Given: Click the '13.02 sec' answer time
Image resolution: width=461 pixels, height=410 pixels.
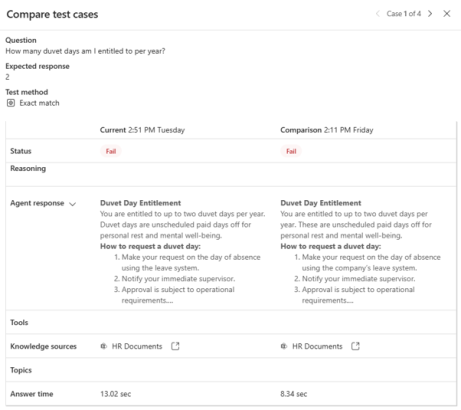Looking at the screenshot, I should click(116, 394).
